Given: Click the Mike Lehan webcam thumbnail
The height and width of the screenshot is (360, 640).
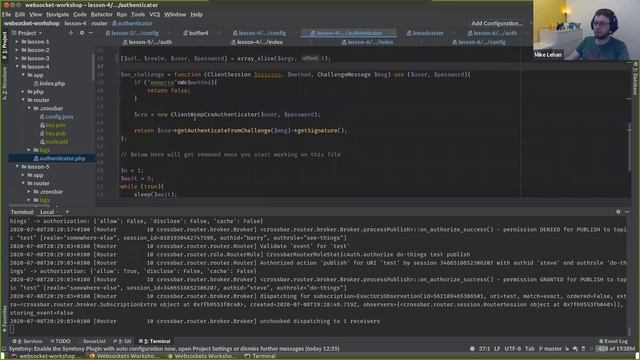Looking at the screenshot, I should pyautogui.click(x=586, y=30).
